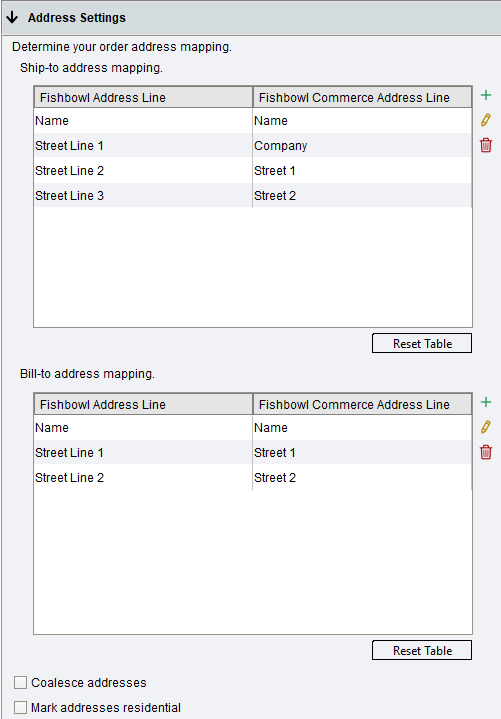Select Bill-to row Street Line 2
Screen dimensions: 501x719
coord(253,478)
